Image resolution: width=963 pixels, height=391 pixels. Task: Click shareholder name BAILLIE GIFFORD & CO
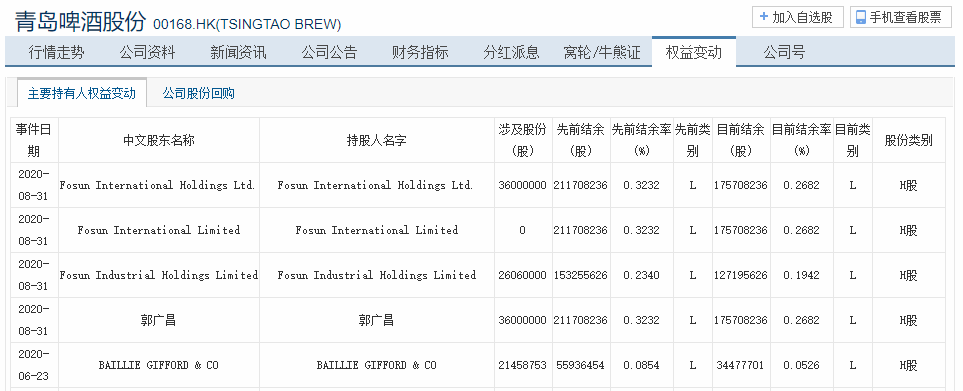pos(158,365)
